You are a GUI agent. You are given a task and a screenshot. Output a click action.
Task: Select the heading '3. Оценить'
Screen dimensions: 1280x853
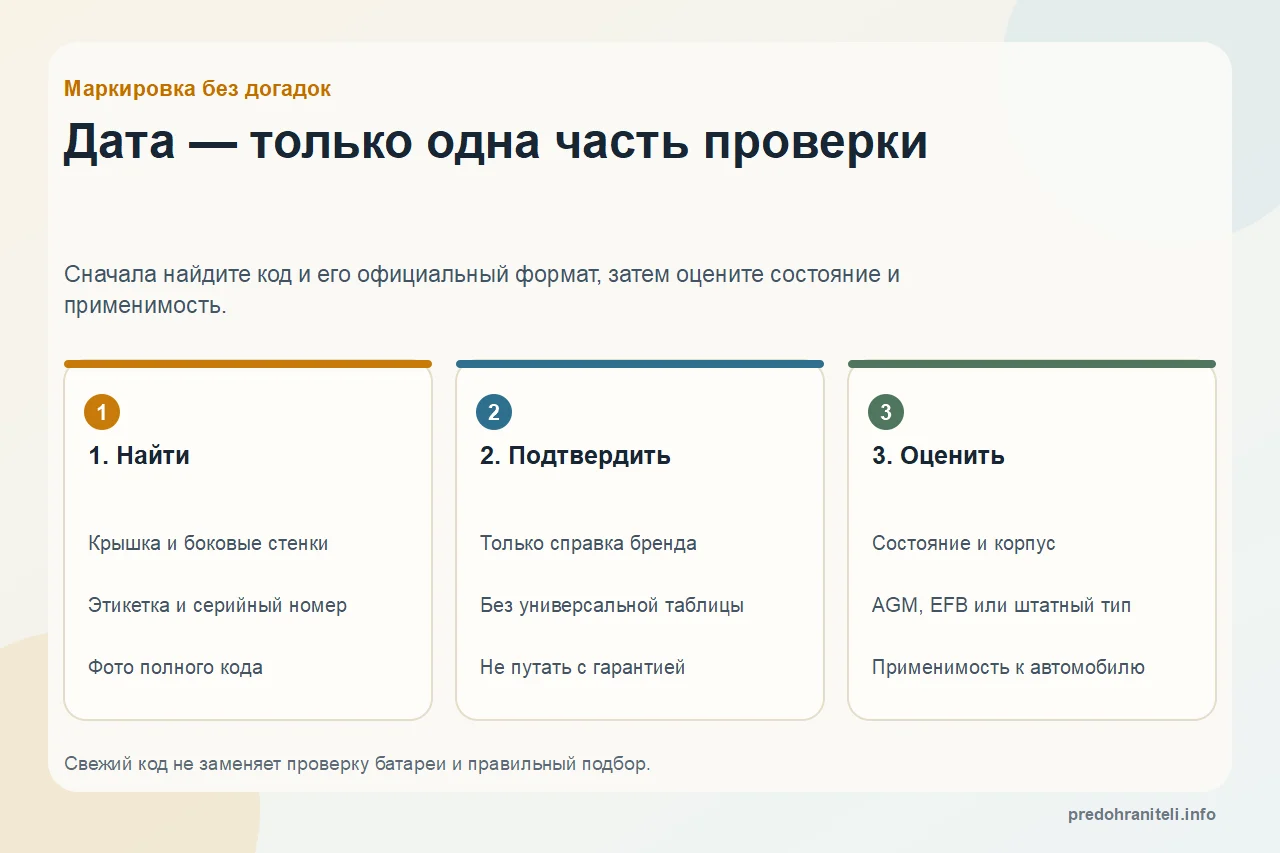click(938, 456)
